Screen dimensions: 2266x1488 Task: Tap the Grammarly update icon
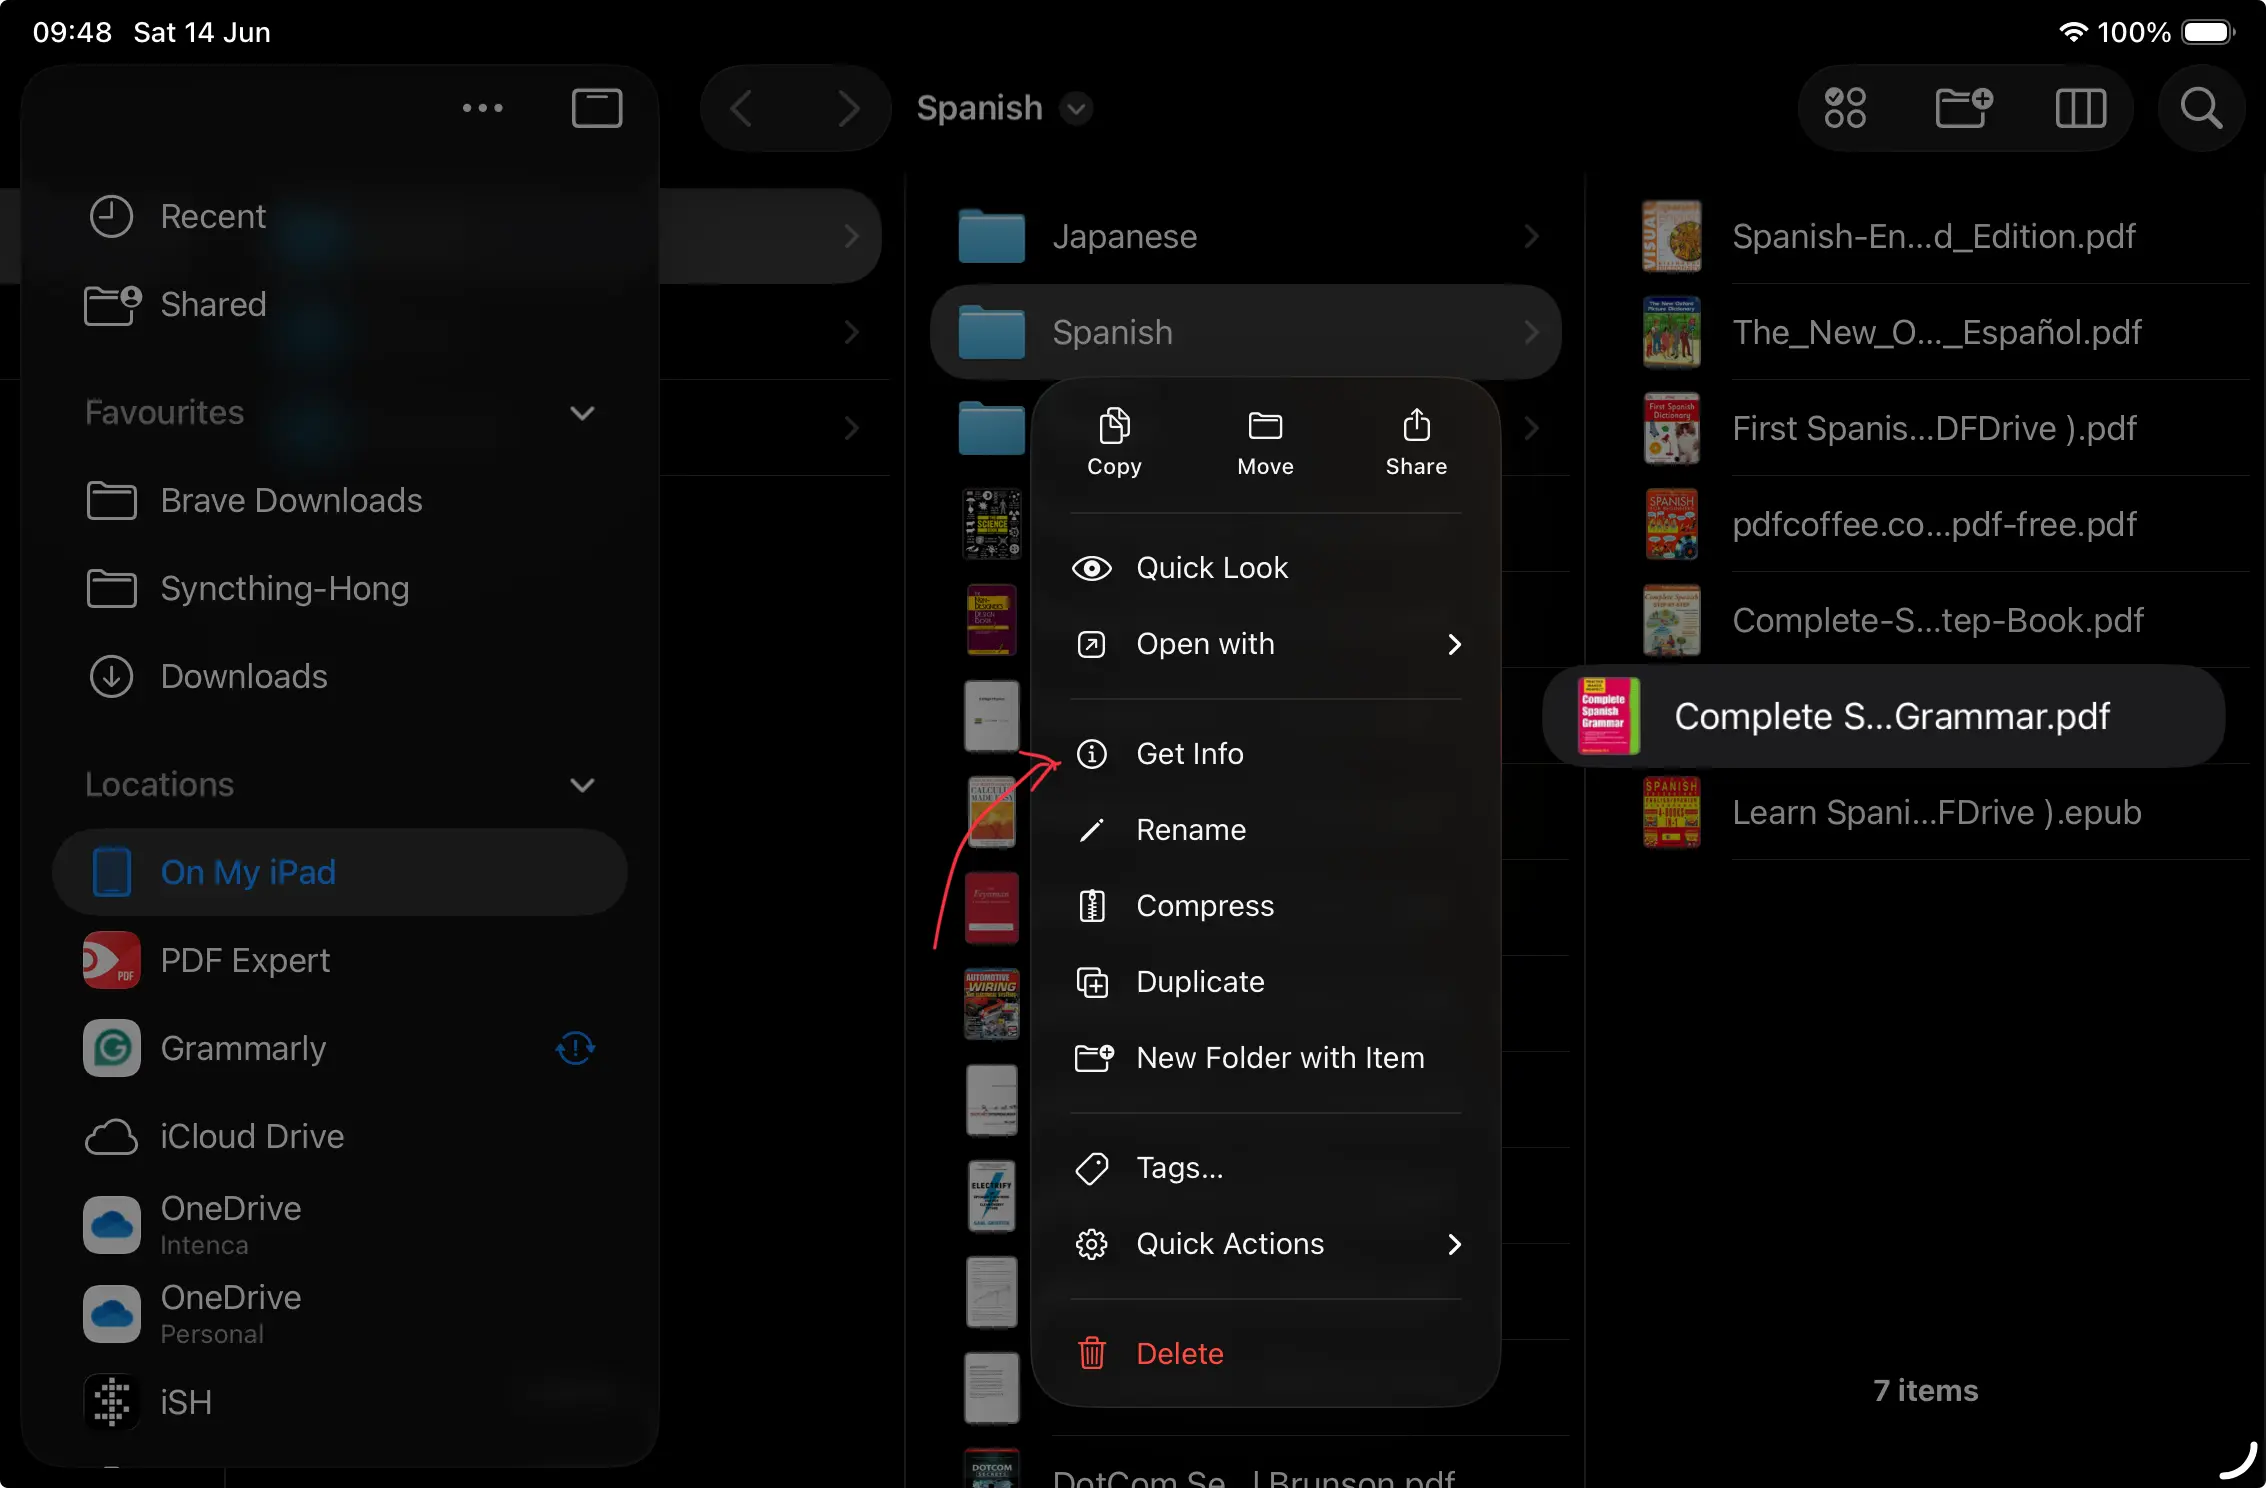[x=575, y=1049]
